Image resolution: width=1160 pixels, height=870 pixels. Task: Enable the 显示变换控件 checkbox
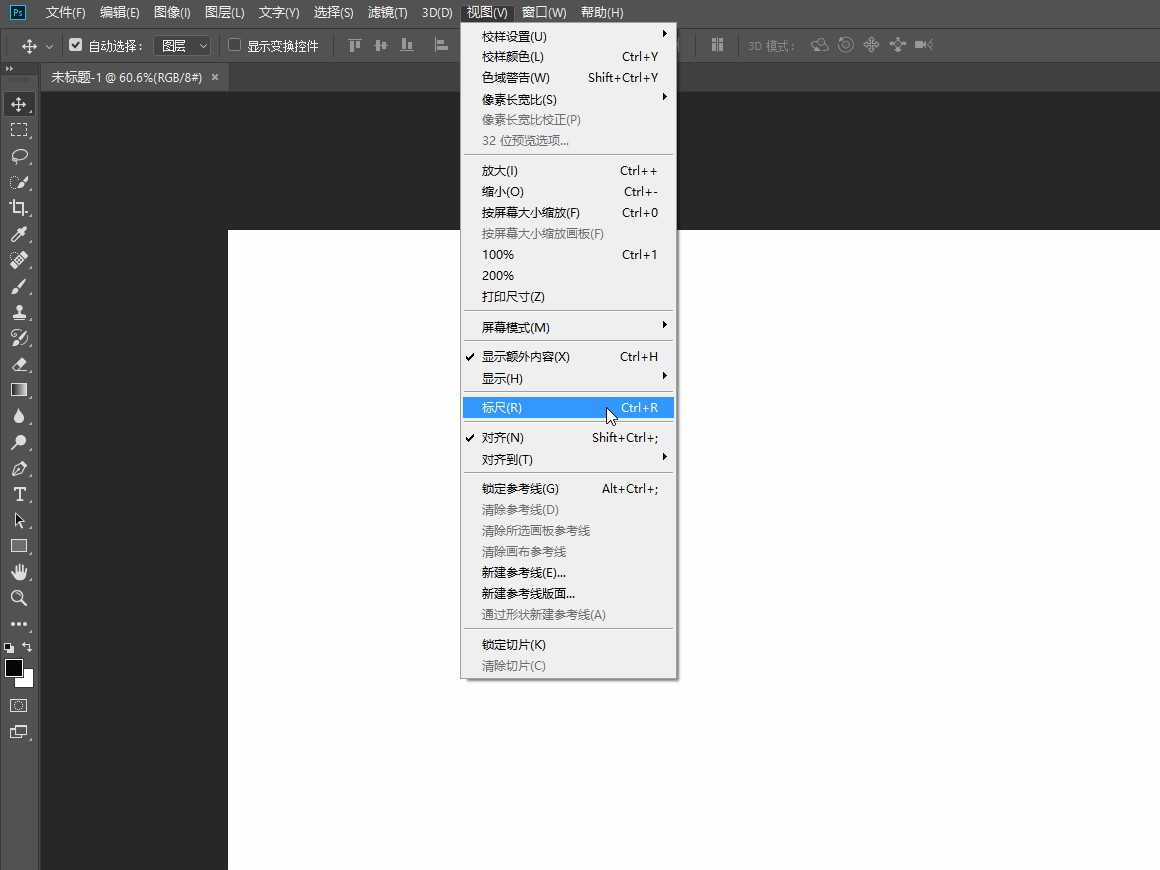point(235,45)
